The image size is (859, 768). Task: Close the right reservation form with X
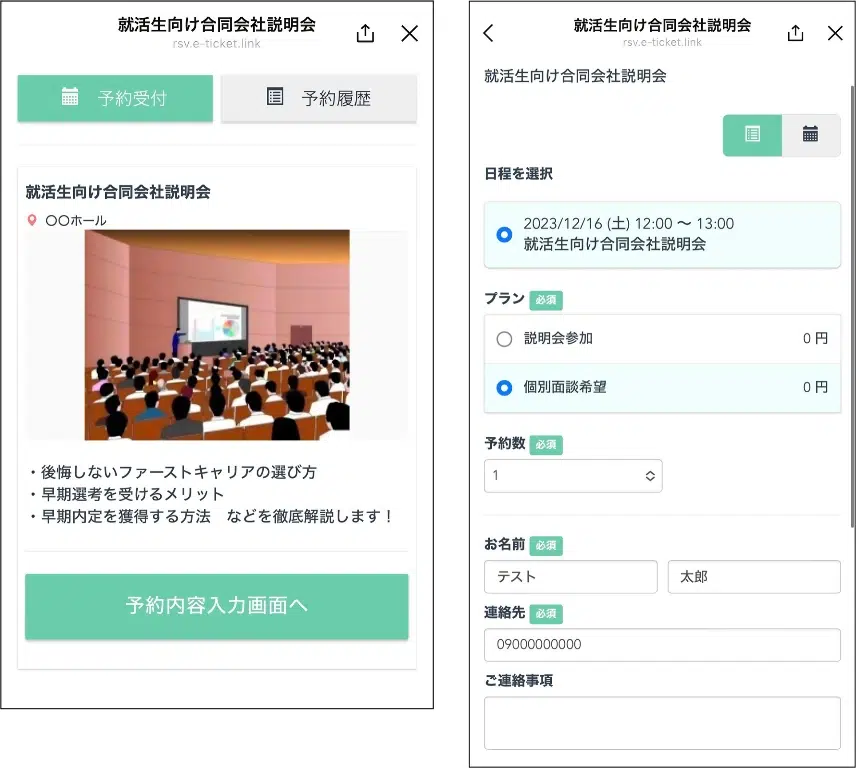point(835,33)
